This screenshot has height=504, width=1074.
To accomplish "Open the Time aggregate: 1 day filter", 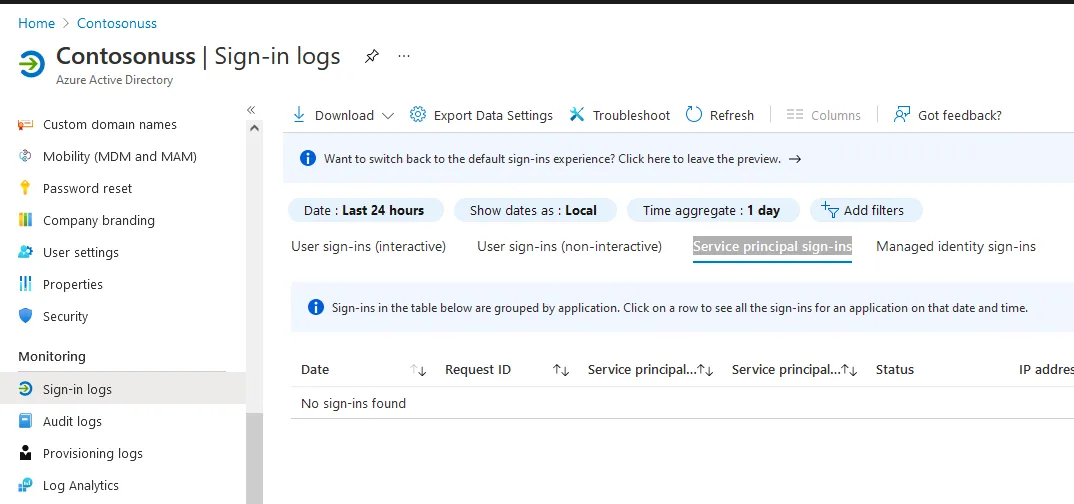I will (x=713, y=210).
